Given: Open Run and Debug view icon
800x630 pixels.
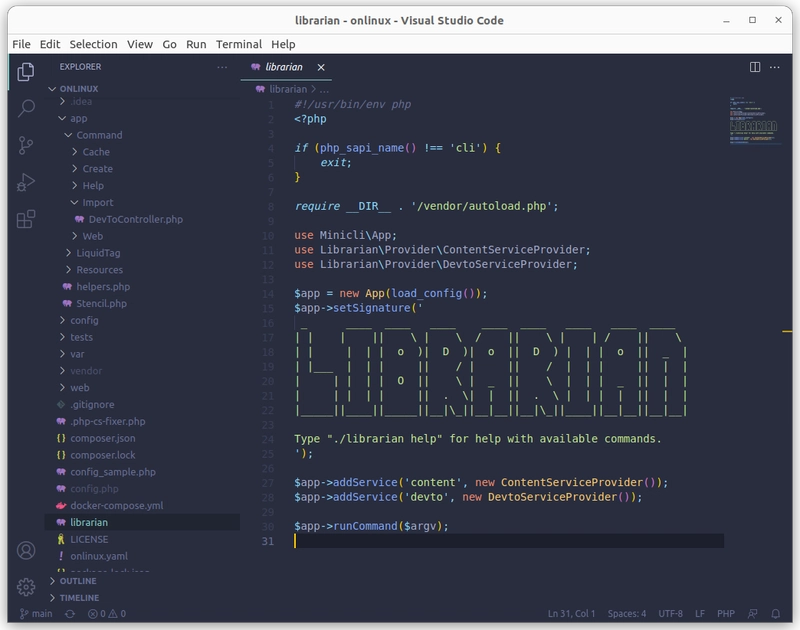Looking at the screenshot, I should (26, 182).
